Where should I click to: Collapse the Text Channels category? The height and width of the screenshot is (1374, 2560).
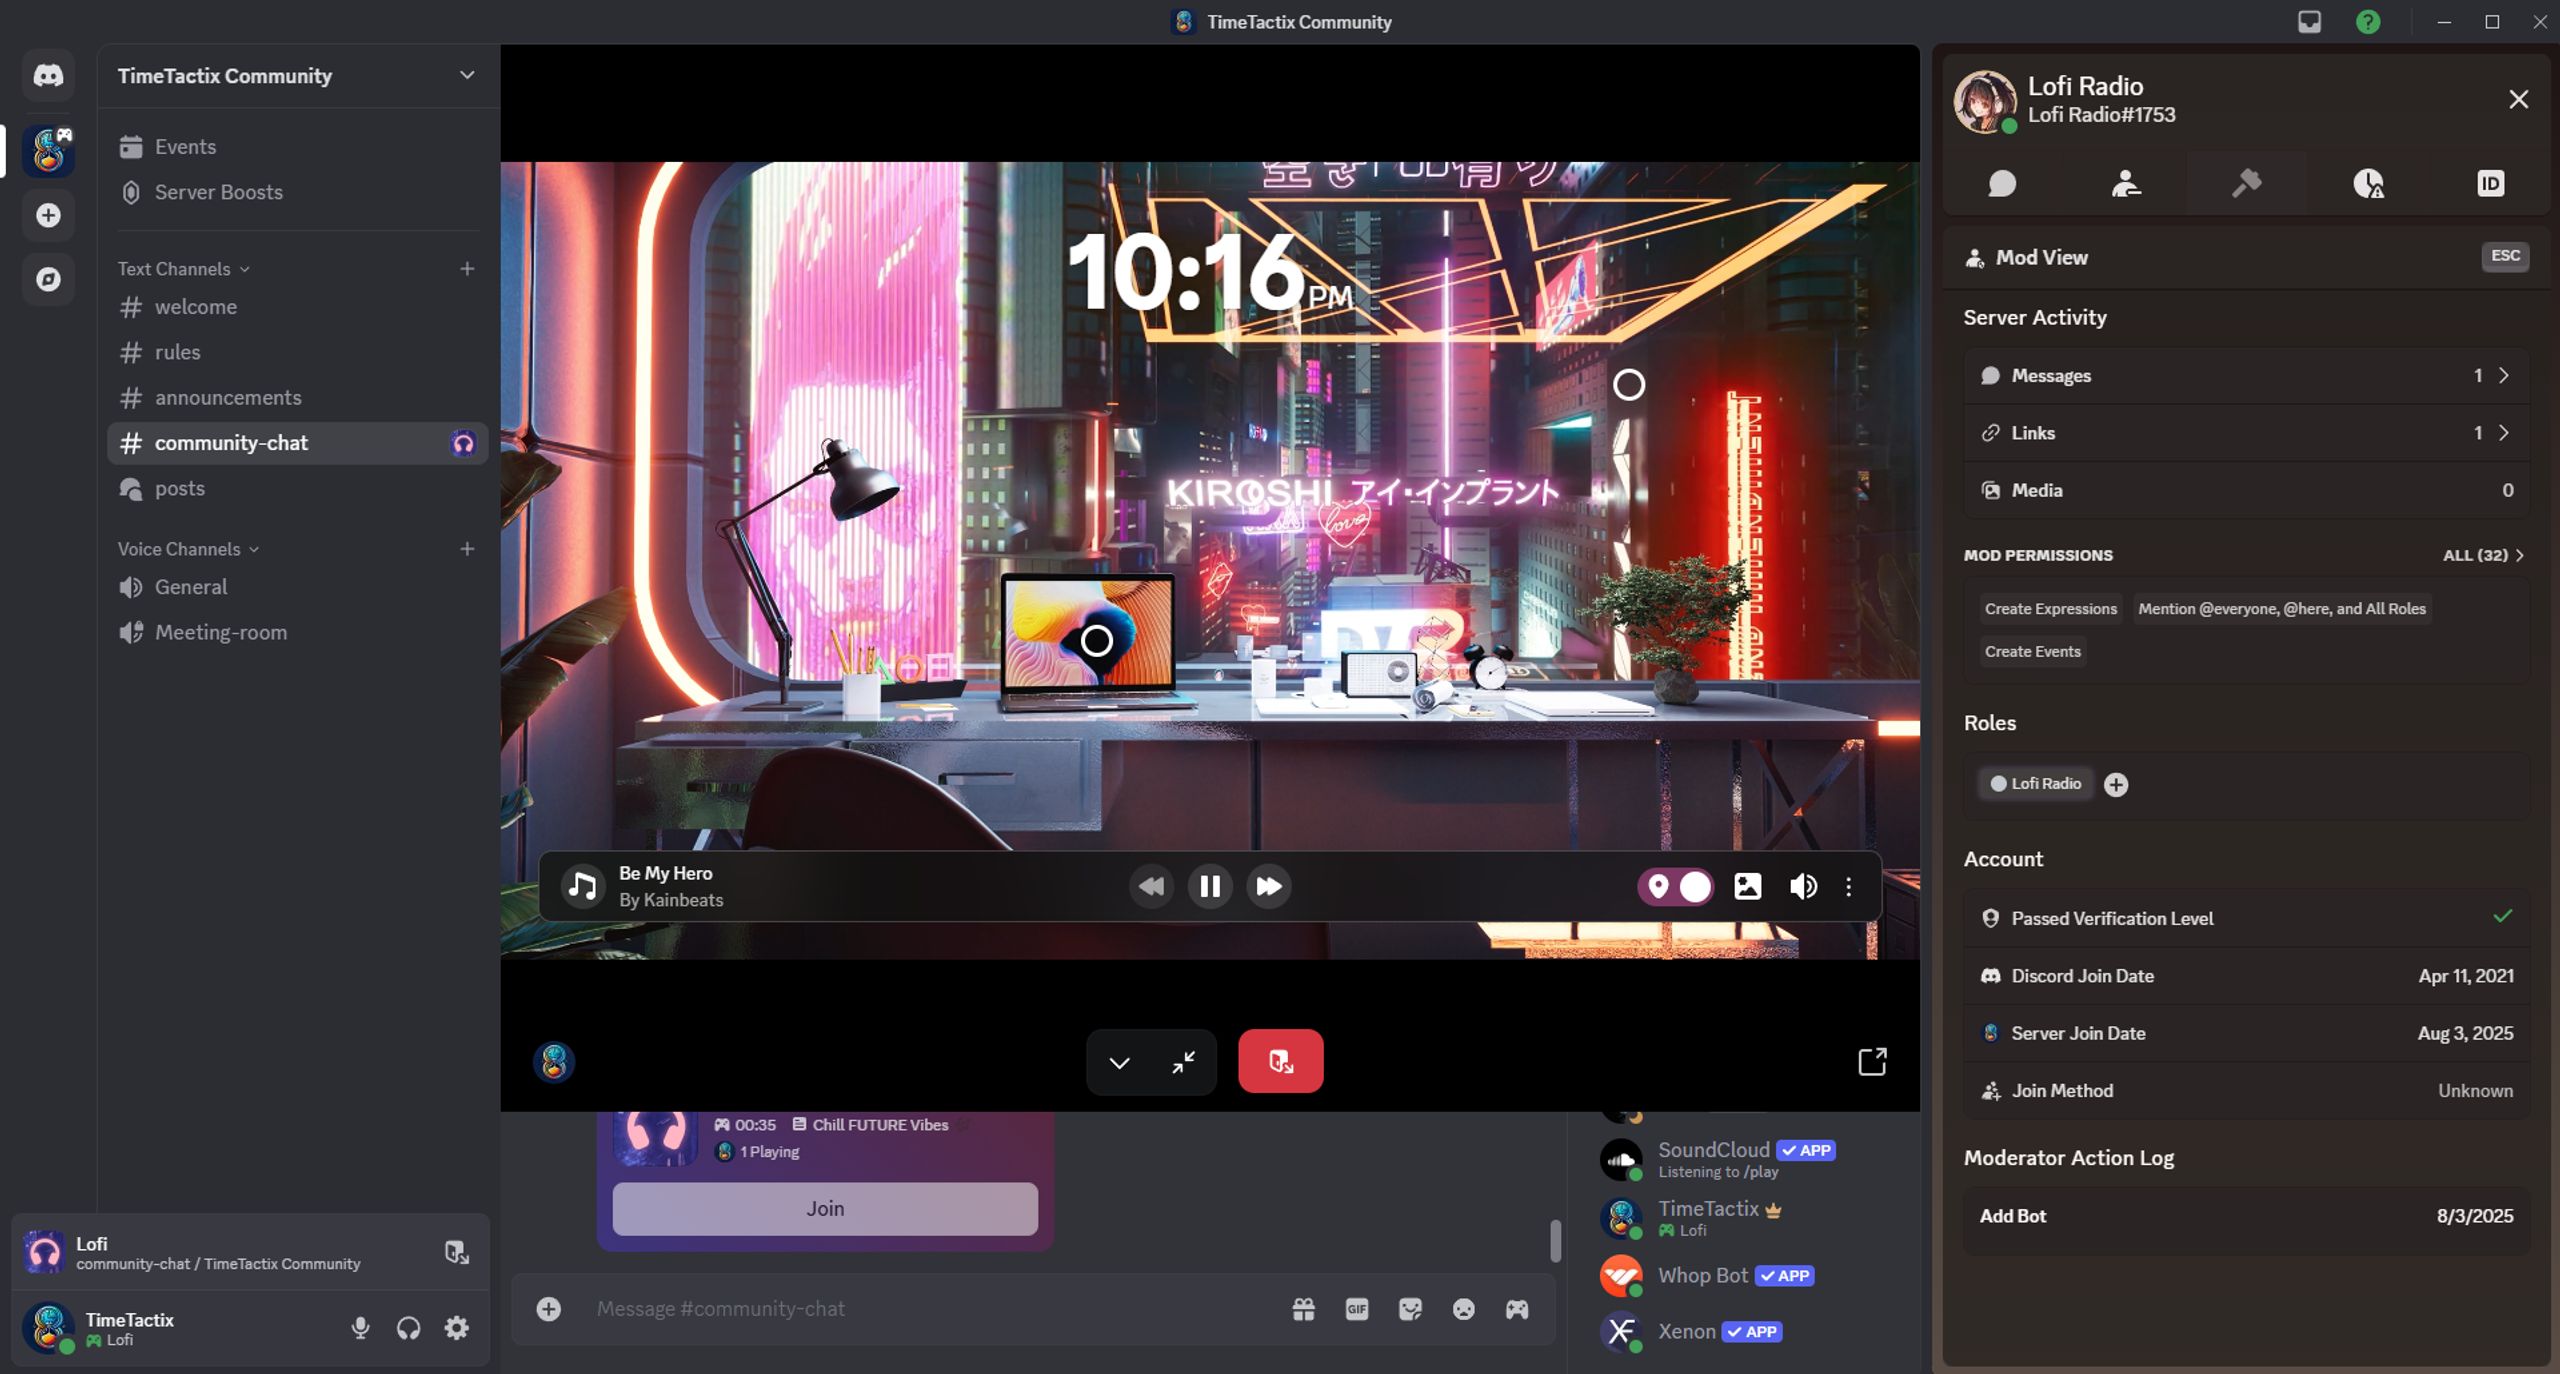tap(183, 269)
